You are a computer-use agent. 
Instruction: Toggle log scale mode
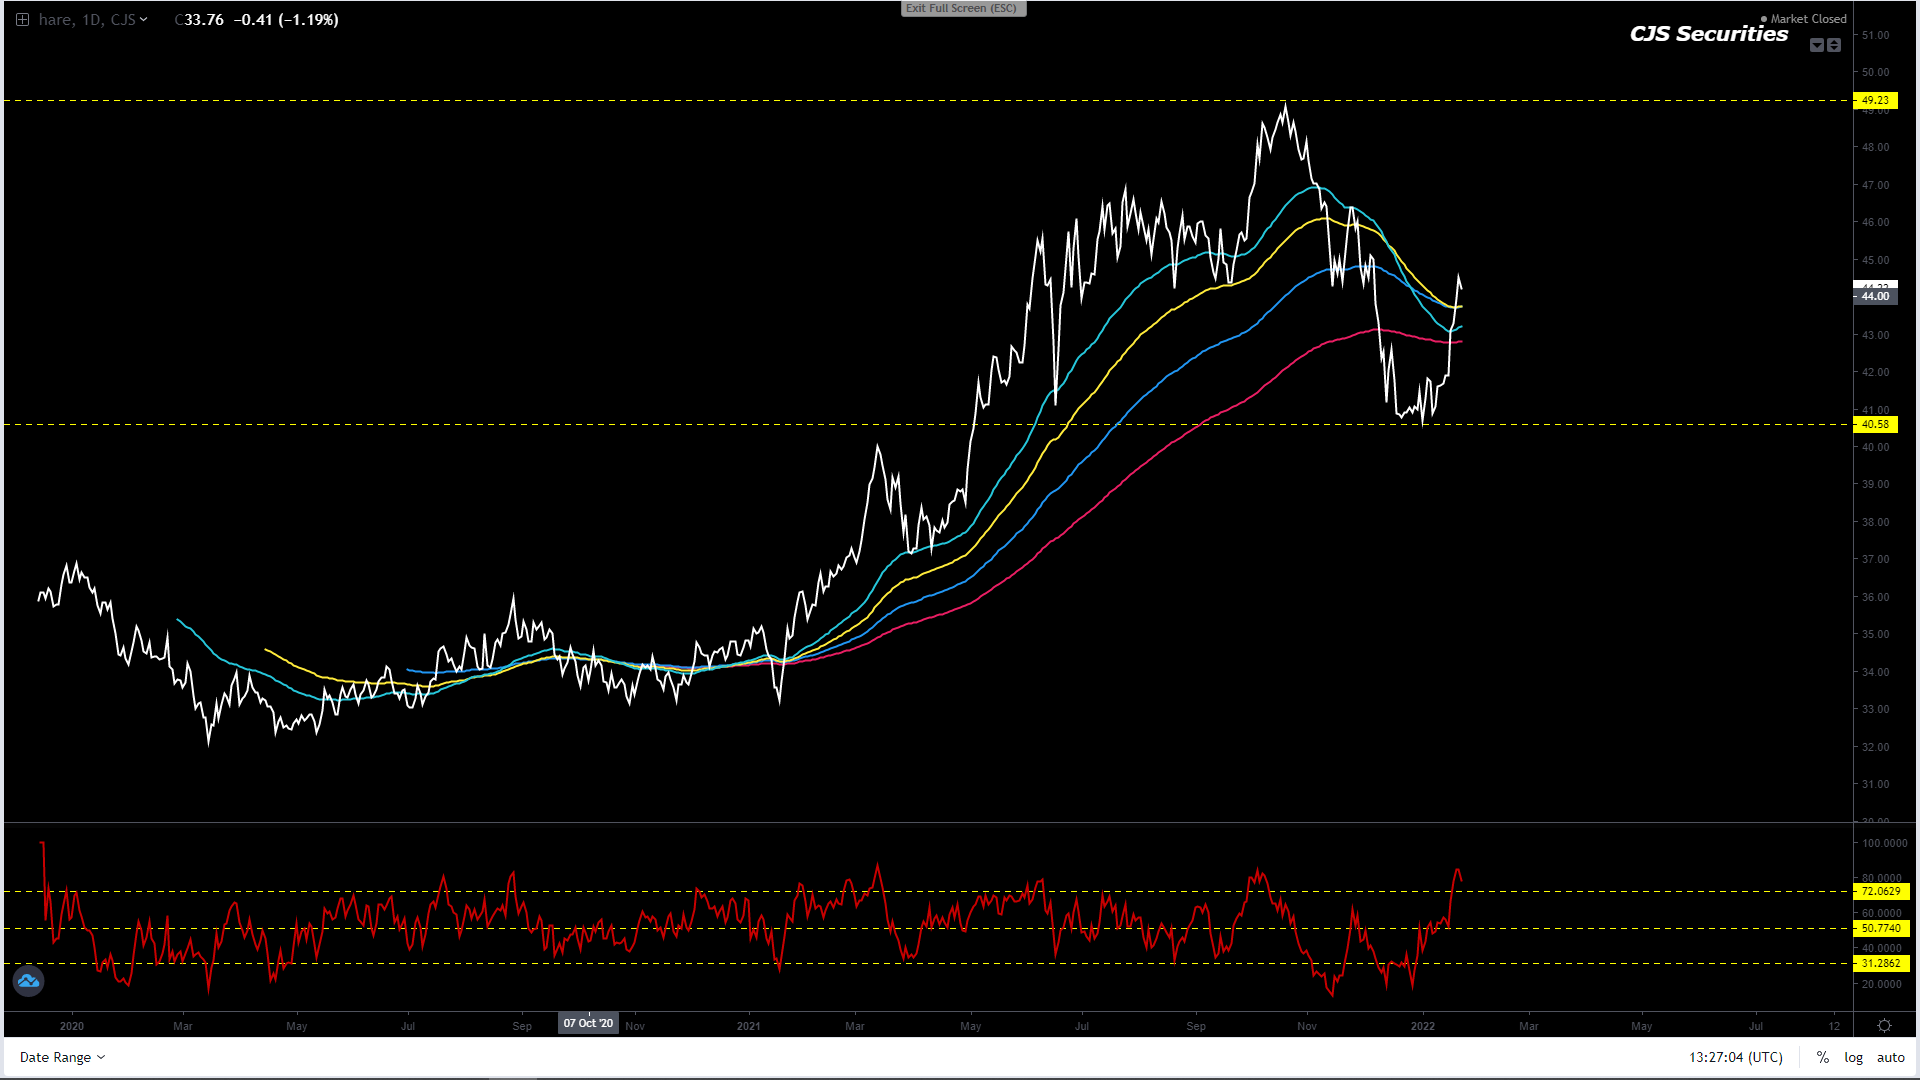[1853, 1057]
